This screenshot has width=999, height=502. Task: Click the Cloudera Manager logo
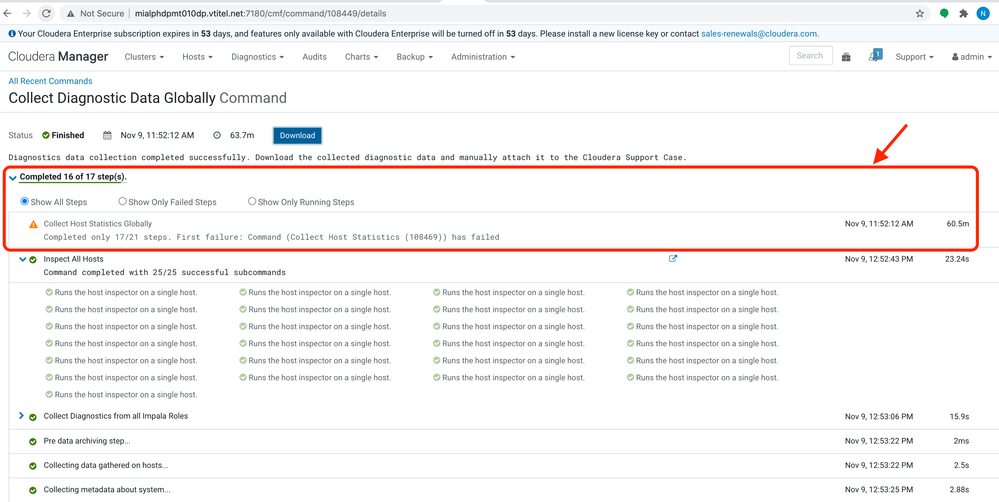coord(58,57)
